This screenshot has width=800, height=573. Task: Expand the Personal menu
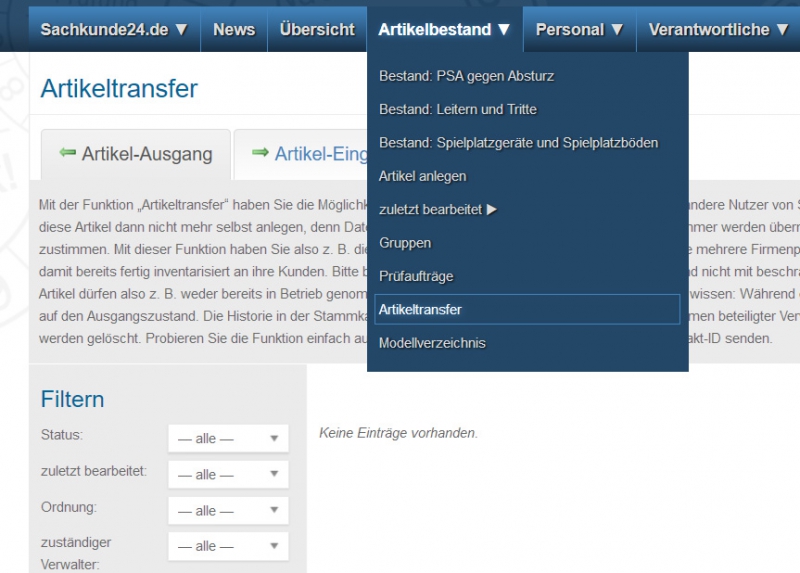tap(579, 30)
